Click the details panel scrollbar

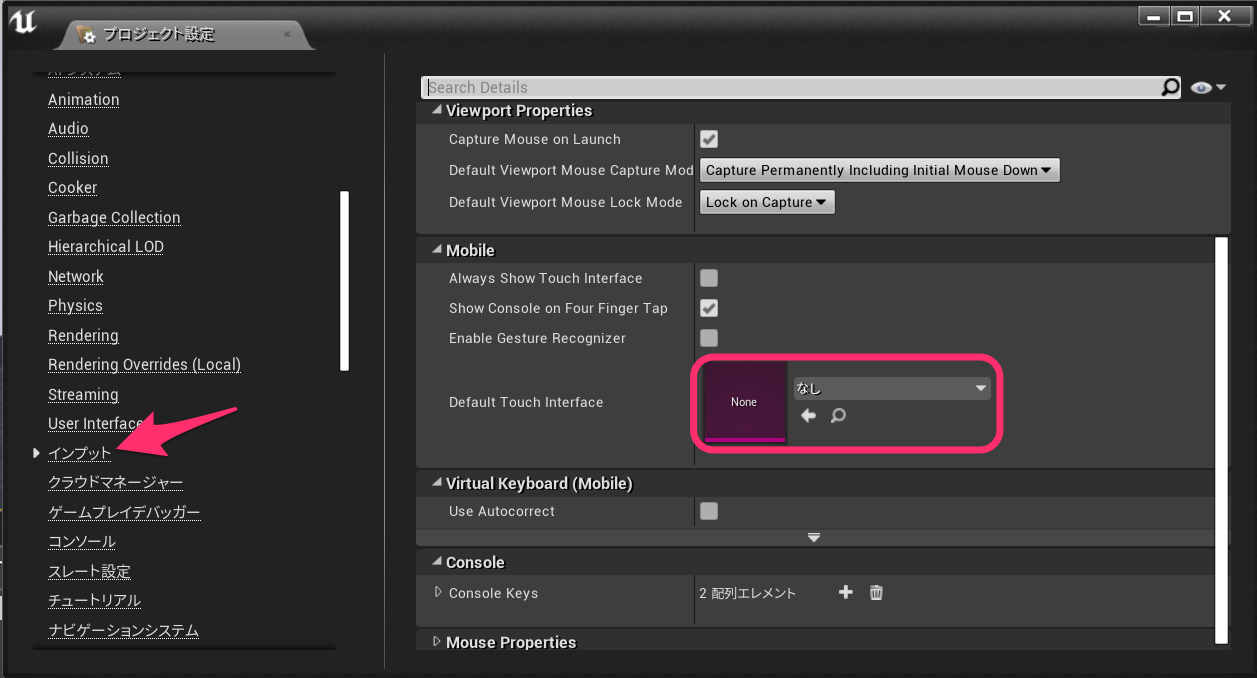(x=1220, y=440)
